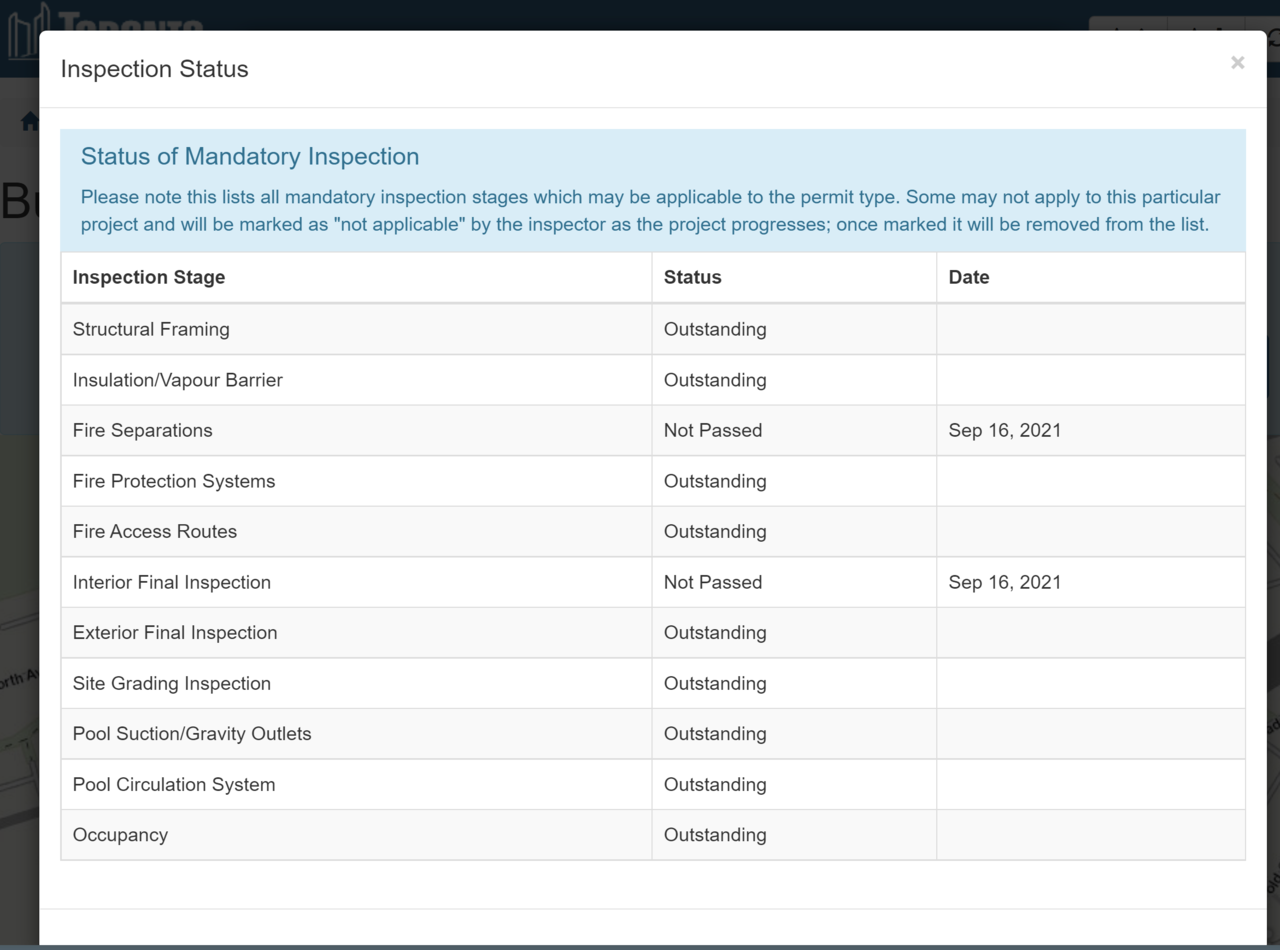This screenshot has height=950, width=1280.
Task: Select Pool Suction/Gravity Outlets row
Action: 653,733
